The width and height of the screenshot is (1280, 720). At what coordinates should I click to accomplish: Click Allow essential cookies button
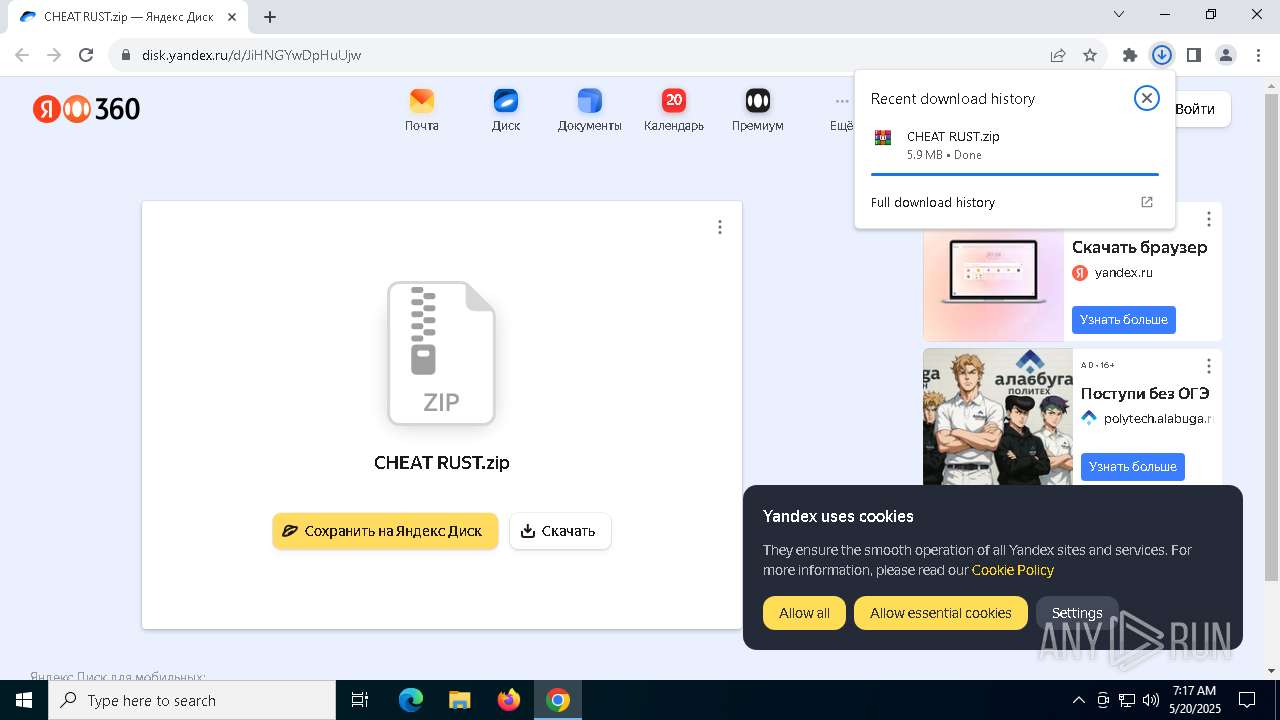[x=940, y=613]
